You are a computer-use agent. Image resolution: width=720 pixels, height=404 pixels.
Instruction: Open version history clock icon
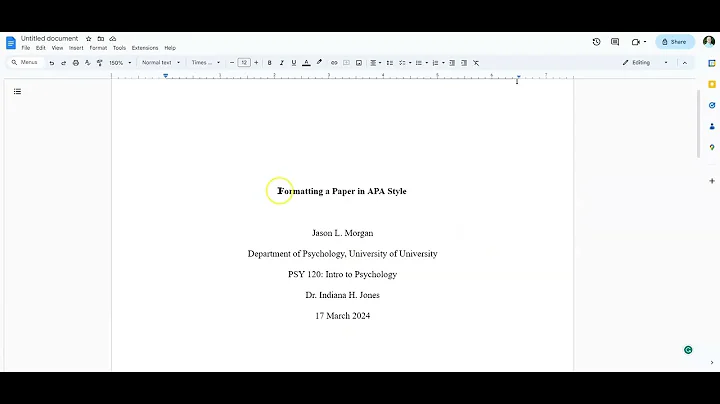[596, 42]
